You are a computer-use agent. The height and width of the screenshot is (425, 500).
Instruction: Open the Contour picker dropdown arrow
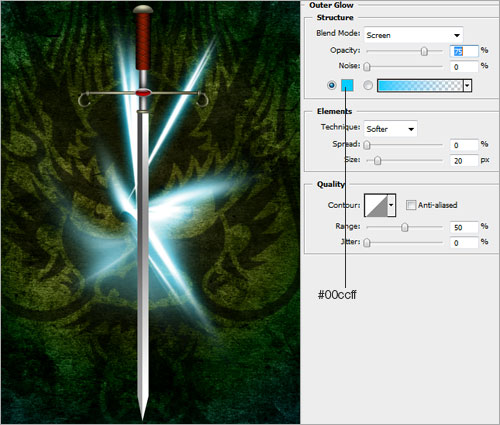coord(391,205)
